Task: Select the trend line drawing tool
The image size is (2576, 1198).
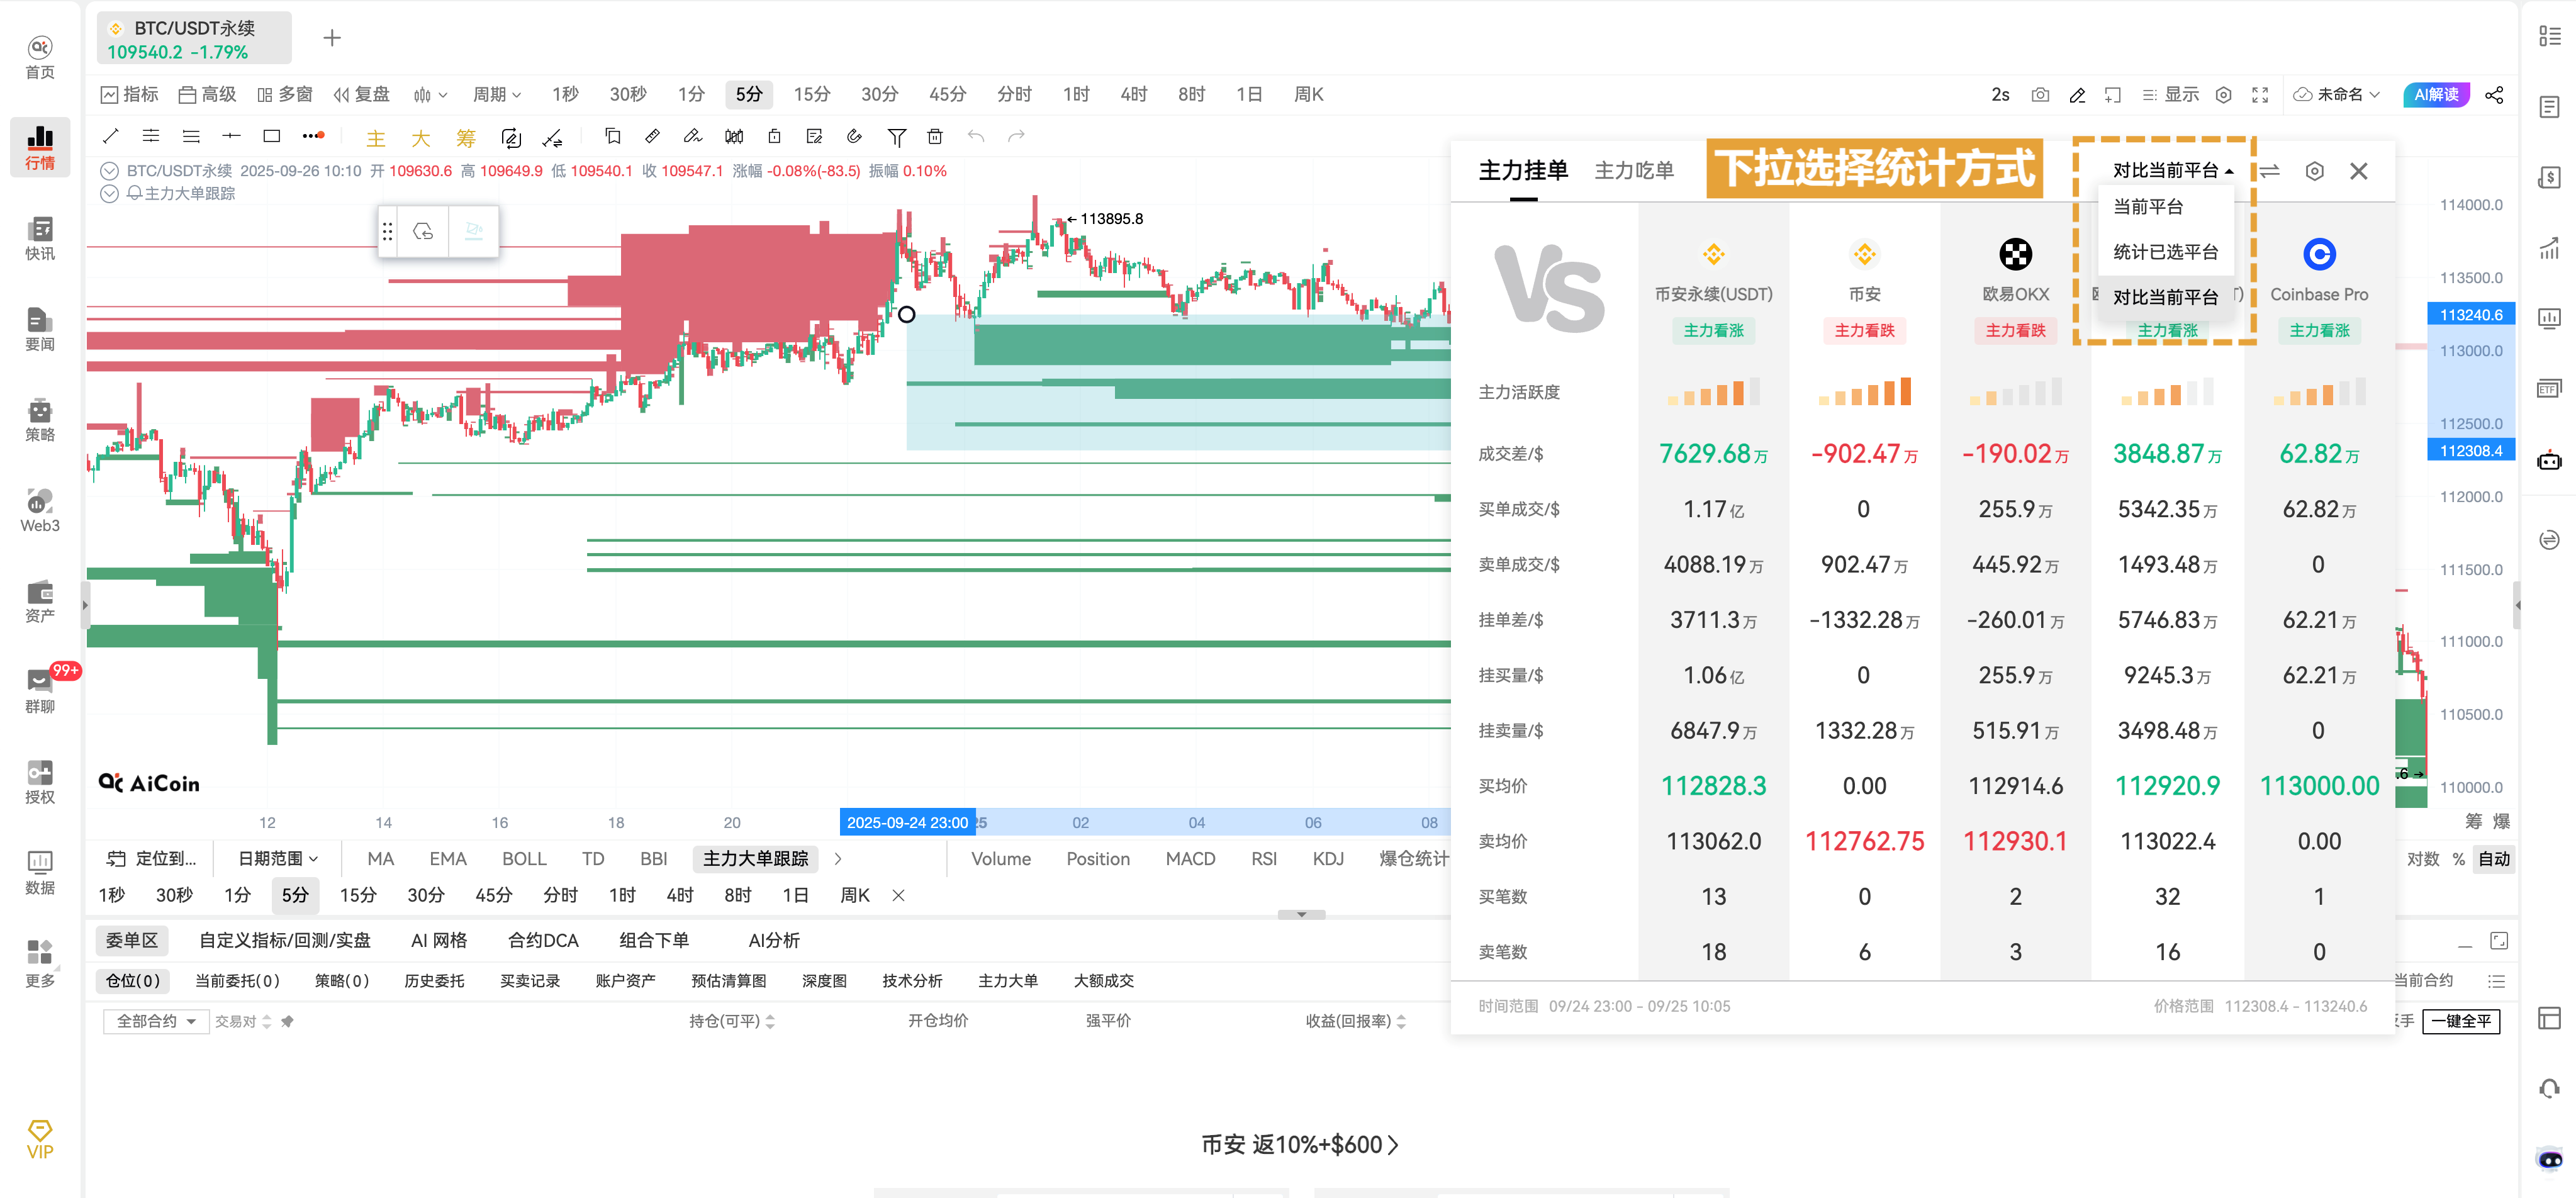Action: click(x=110, y=136)
